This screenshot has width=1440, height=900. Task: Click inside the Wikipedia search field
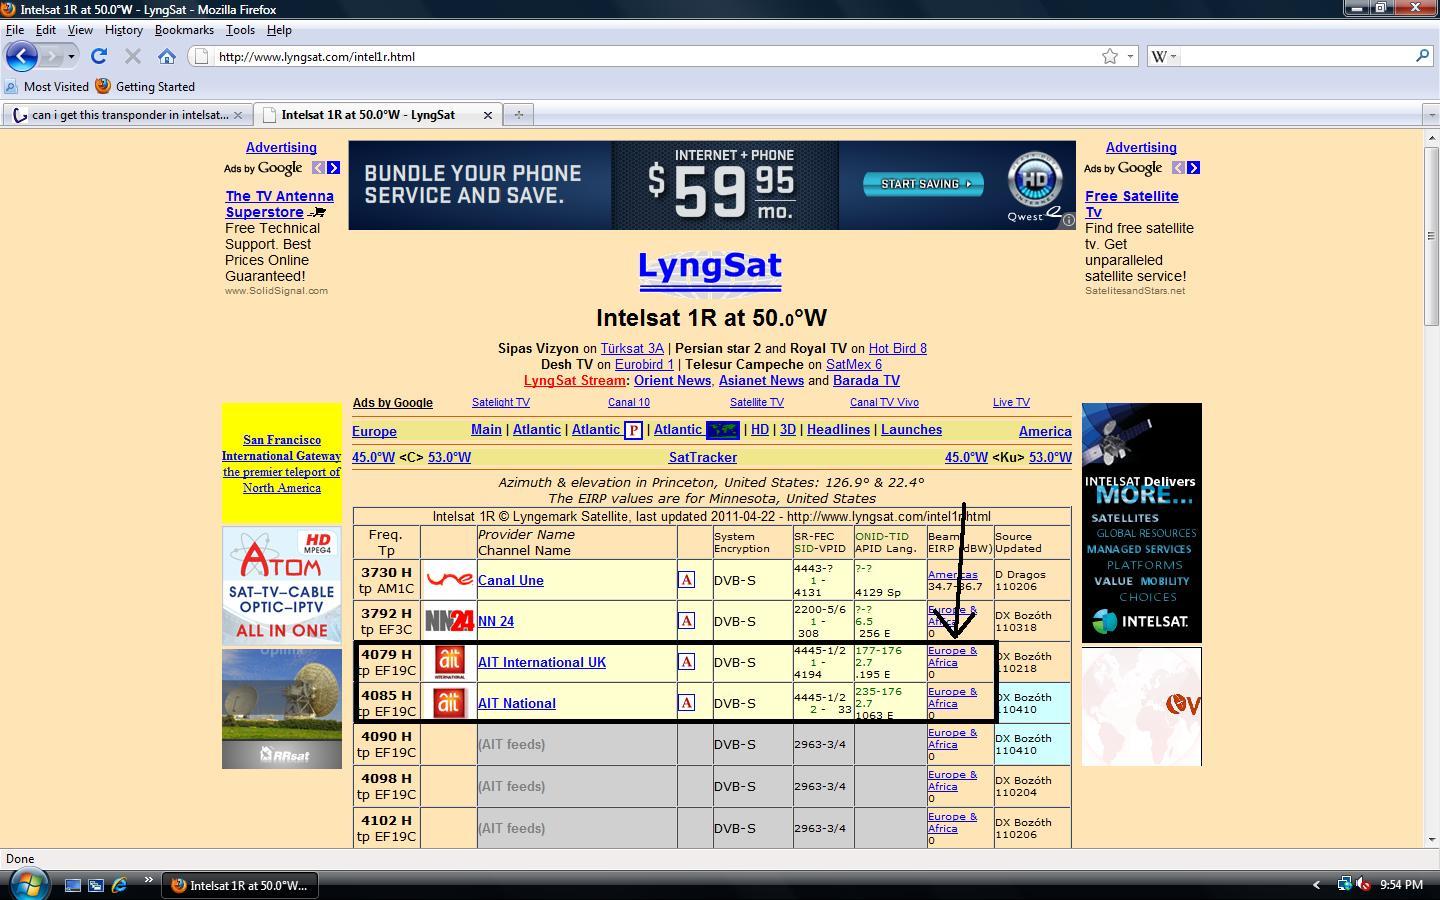tap(1296, 57)
